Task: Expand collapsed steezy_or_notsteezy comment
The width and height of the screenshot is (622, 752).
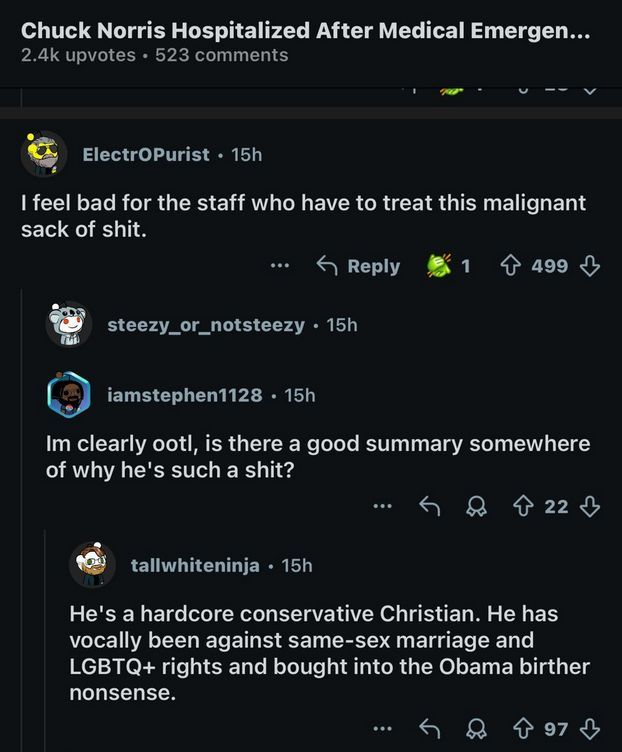Action: click(205, 325)
